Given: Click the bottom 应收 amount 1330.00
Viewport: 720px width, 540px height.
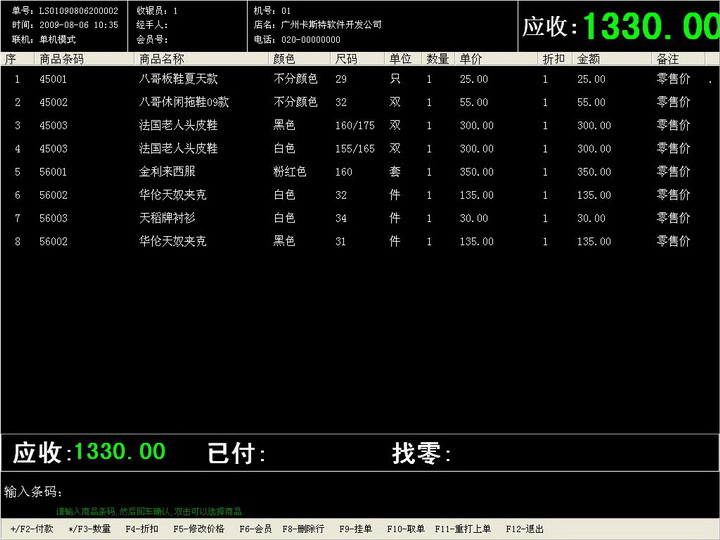Looking at the screenshot, I should (119, 452).
